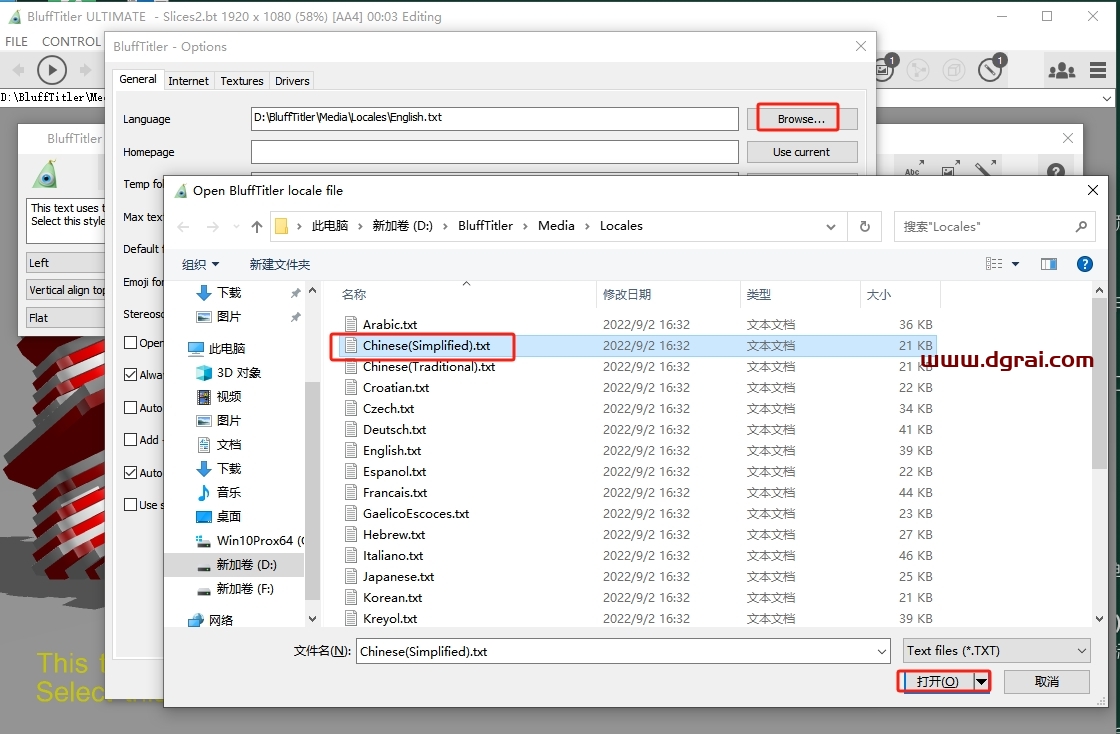Select 音乐 folder in navigation tree
The image size is (1120, 734).
click(x=229, y=492)
